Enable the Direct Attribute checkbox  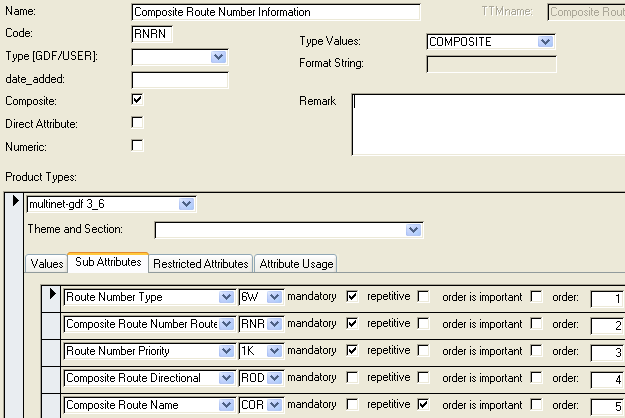tap(137, 122)
